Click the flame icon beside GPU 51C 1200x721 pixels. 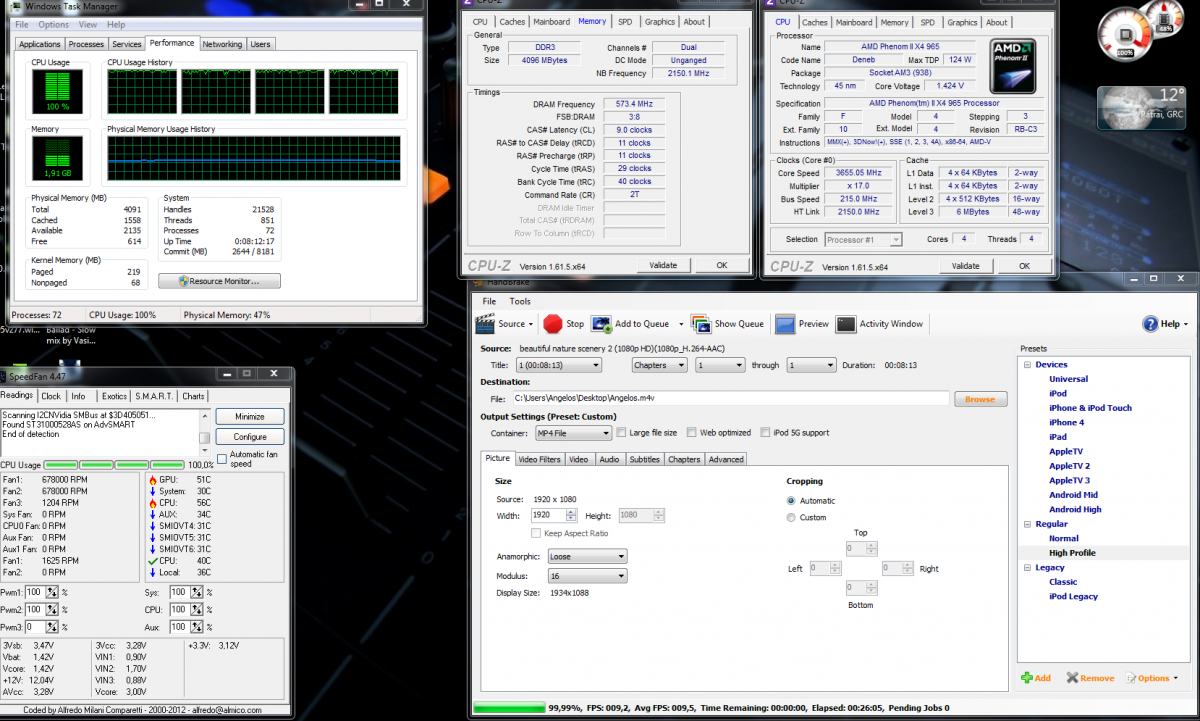(x=152, y=480)
